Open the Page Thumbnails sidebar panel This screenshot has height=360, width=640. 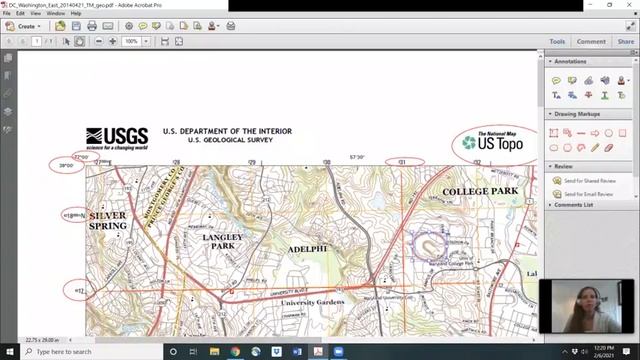pyautogui.click(x=8, y=58)
